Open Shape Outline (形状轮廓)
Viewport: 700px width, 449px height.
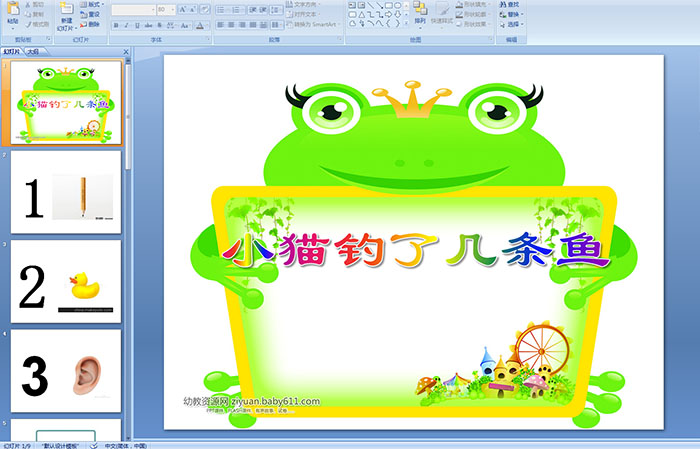pos(473,14)
